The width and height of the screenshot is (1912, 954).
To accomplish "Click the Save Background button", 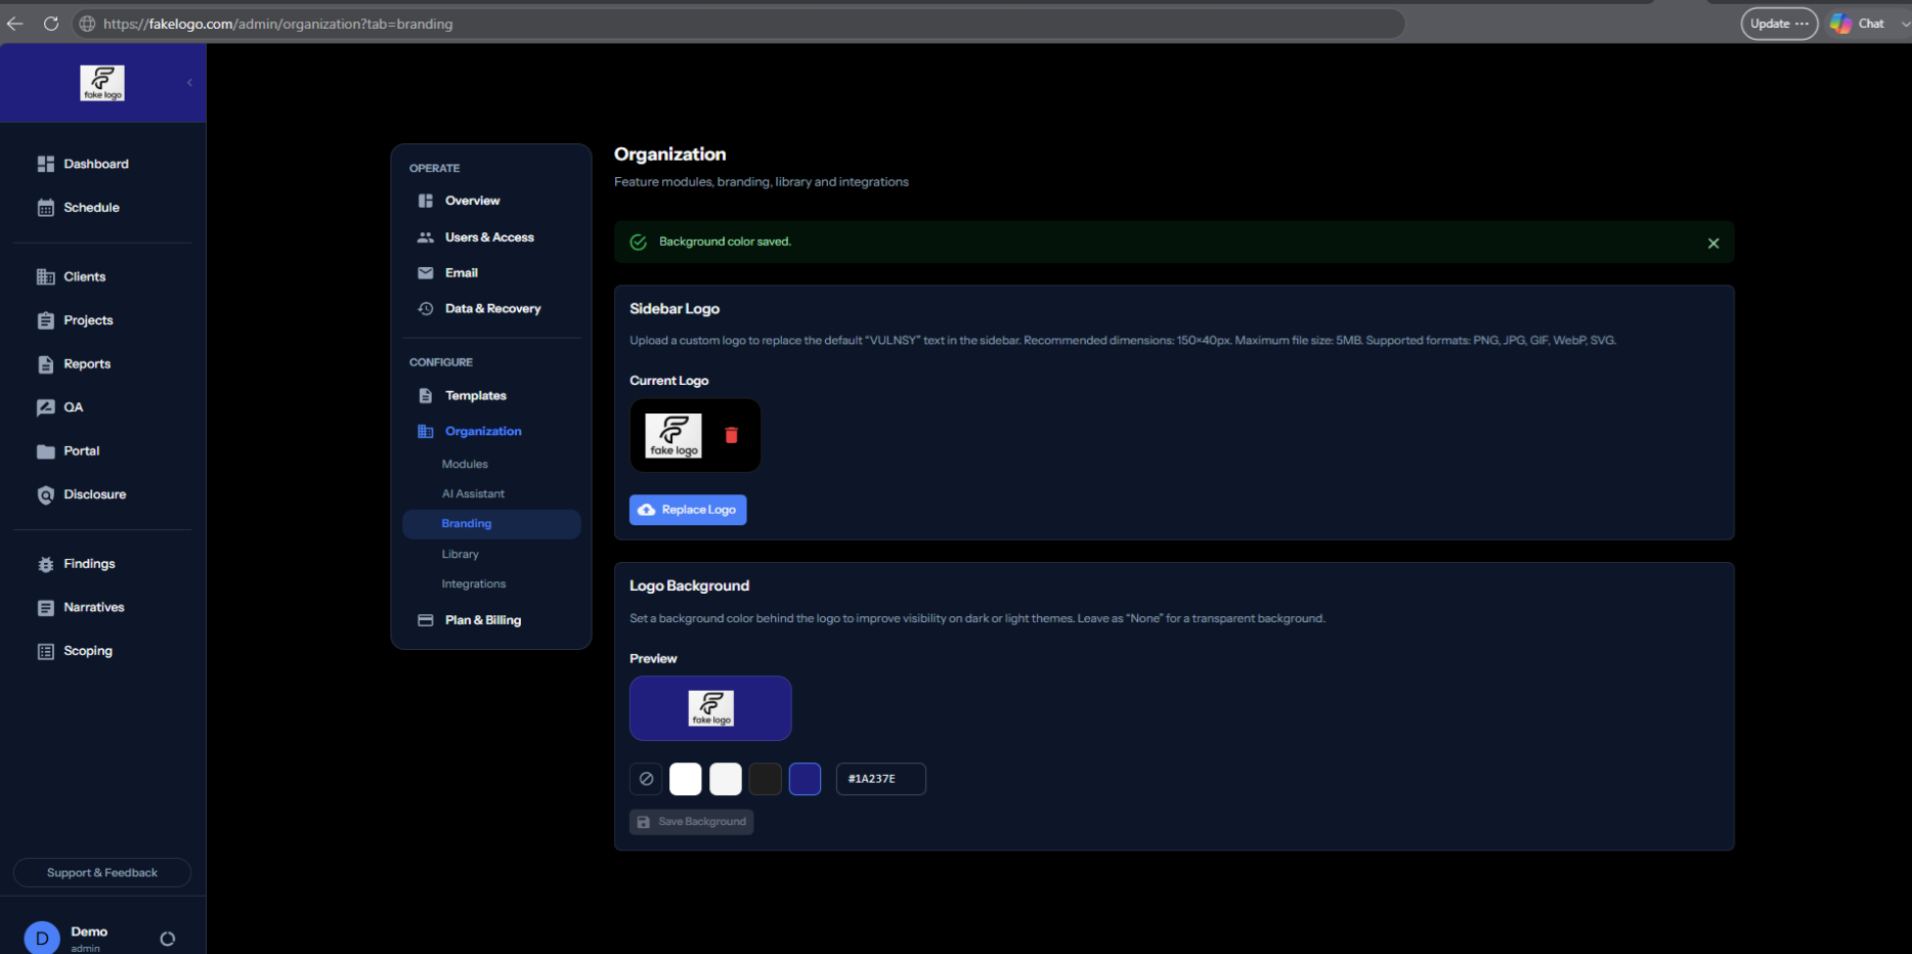I will click(691, 822).
